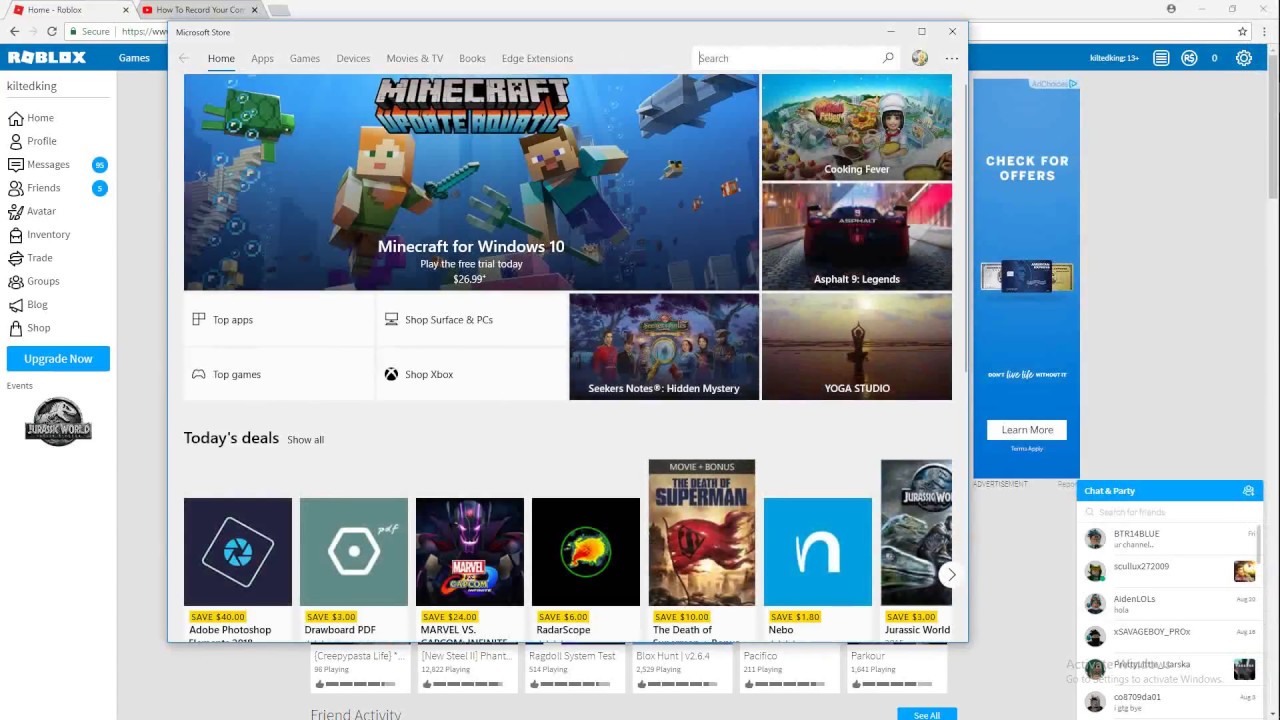Open the Asphalt 9: Legends tile
Viewport: 1280px width, 720px height.
coord(857,237)
